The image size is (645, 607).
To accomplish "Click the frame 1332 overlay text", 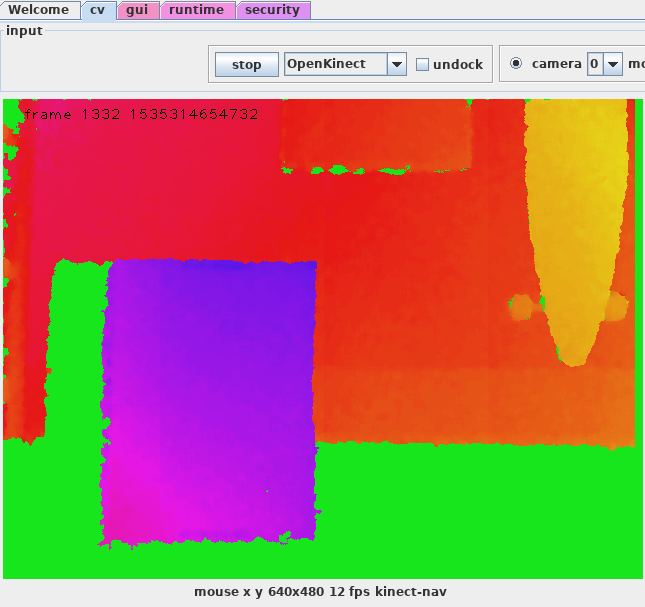I will click(x=141, y=114).
